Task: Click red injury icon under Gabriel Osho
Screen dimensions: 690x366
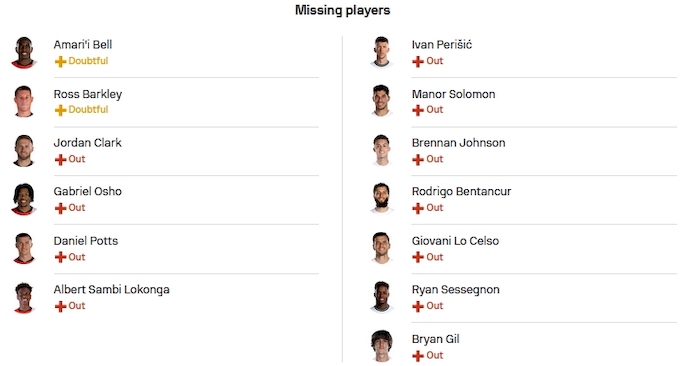Action: (x=60, y=208)
